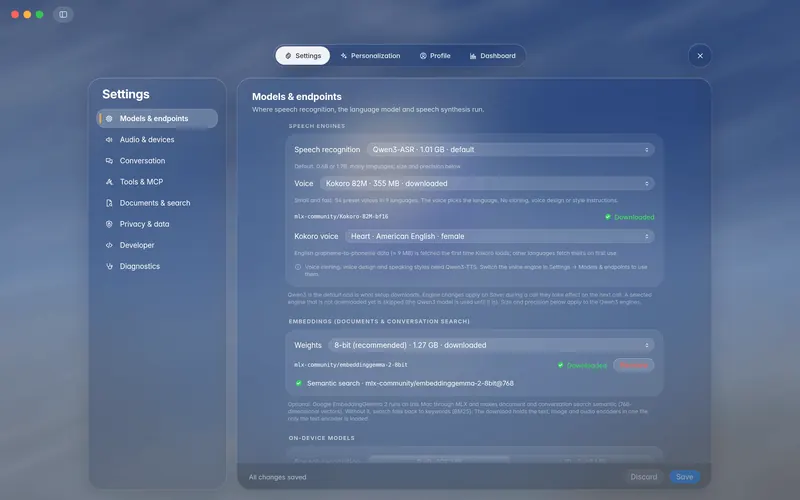
Task: Click the Dashboard bar chart icon
Action: tap(472, 56)
